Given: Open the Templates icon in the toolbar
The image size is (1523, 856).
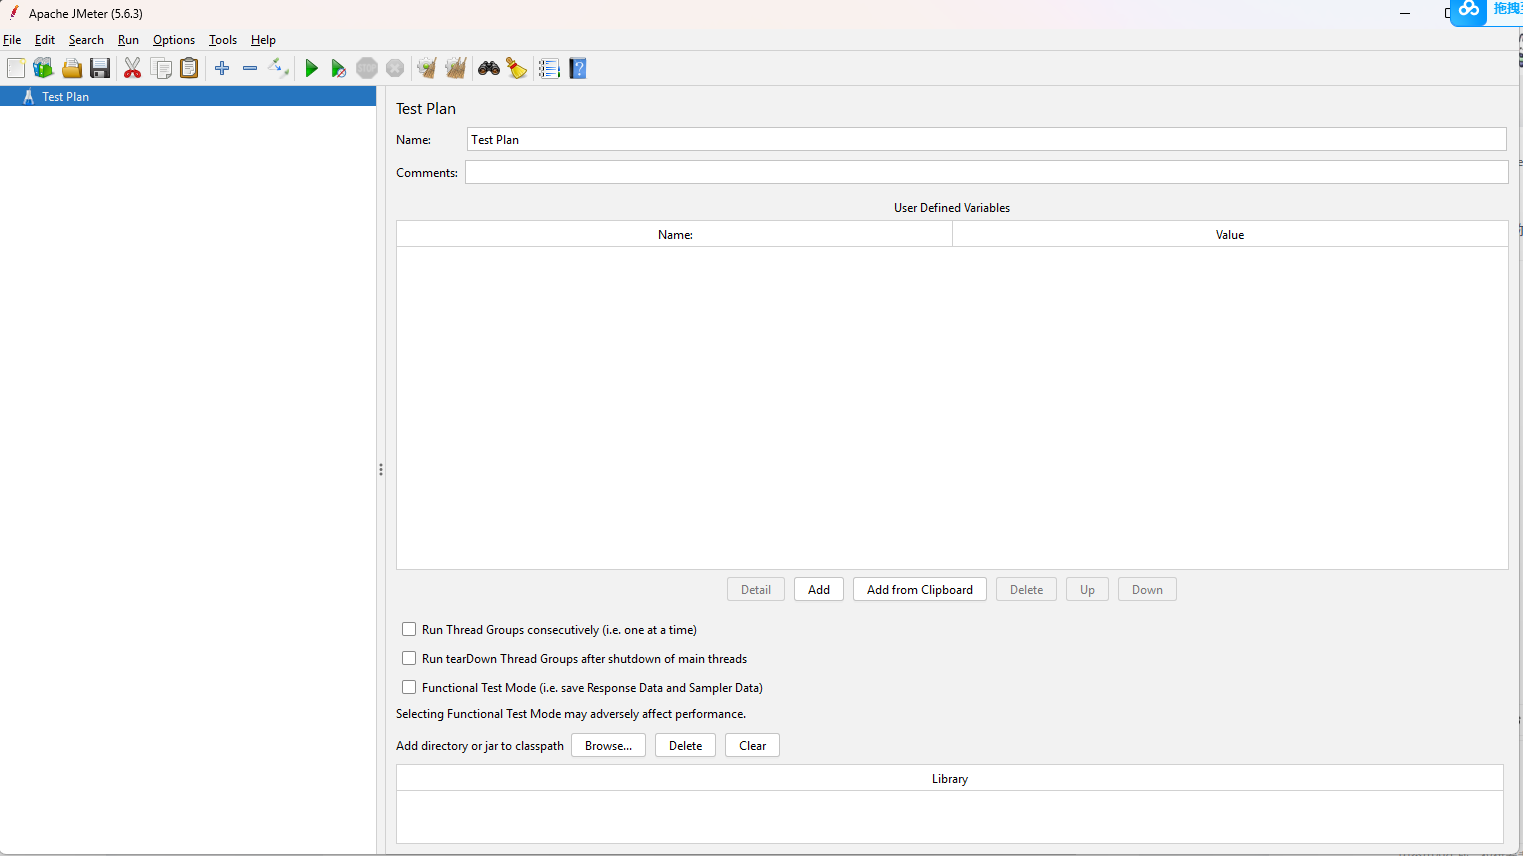Looking at the screenshot, I should (x=43, y=68).
